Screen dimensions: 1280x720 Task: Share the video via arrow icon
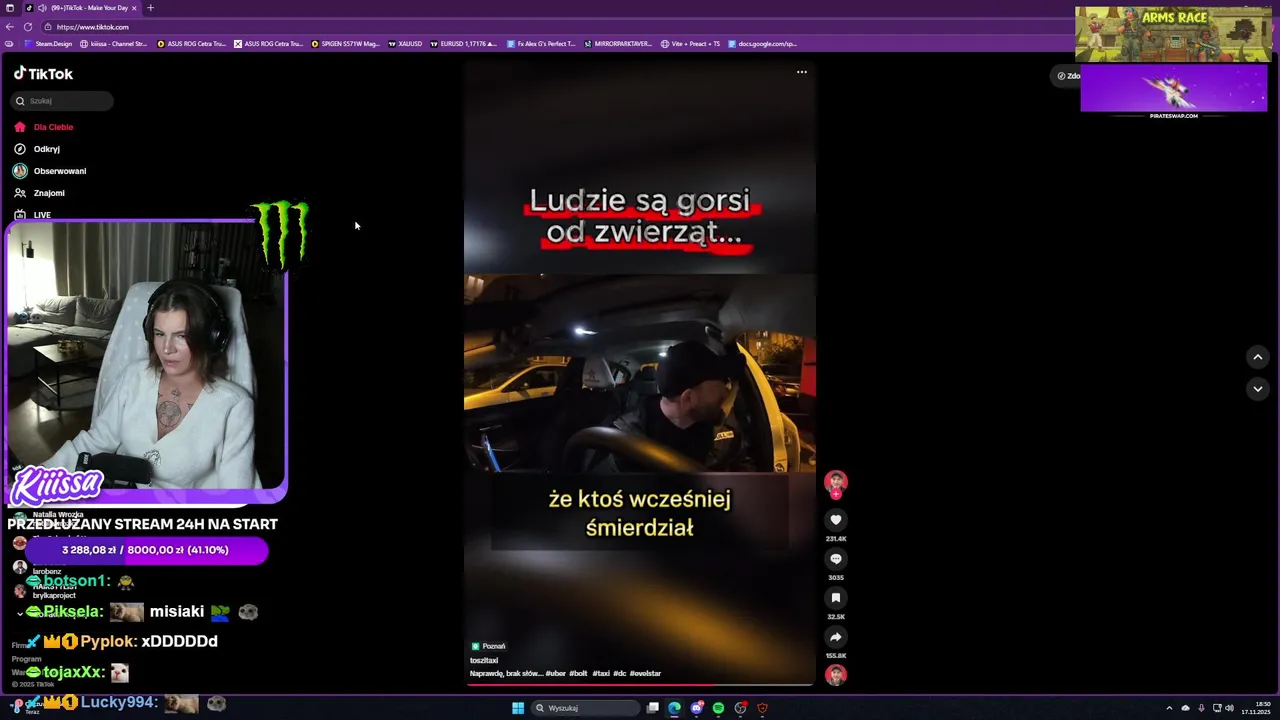[836, 637]
